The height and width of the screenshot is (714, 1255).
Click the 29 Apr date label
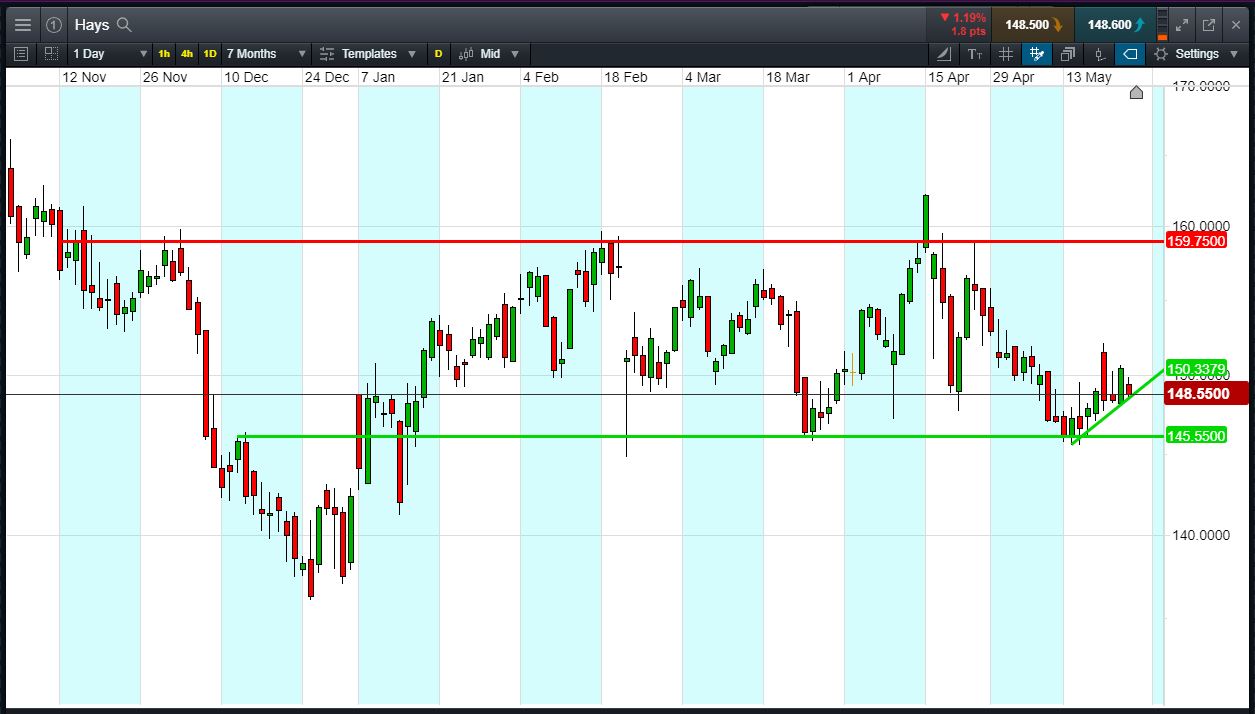tap(1013, 77)
